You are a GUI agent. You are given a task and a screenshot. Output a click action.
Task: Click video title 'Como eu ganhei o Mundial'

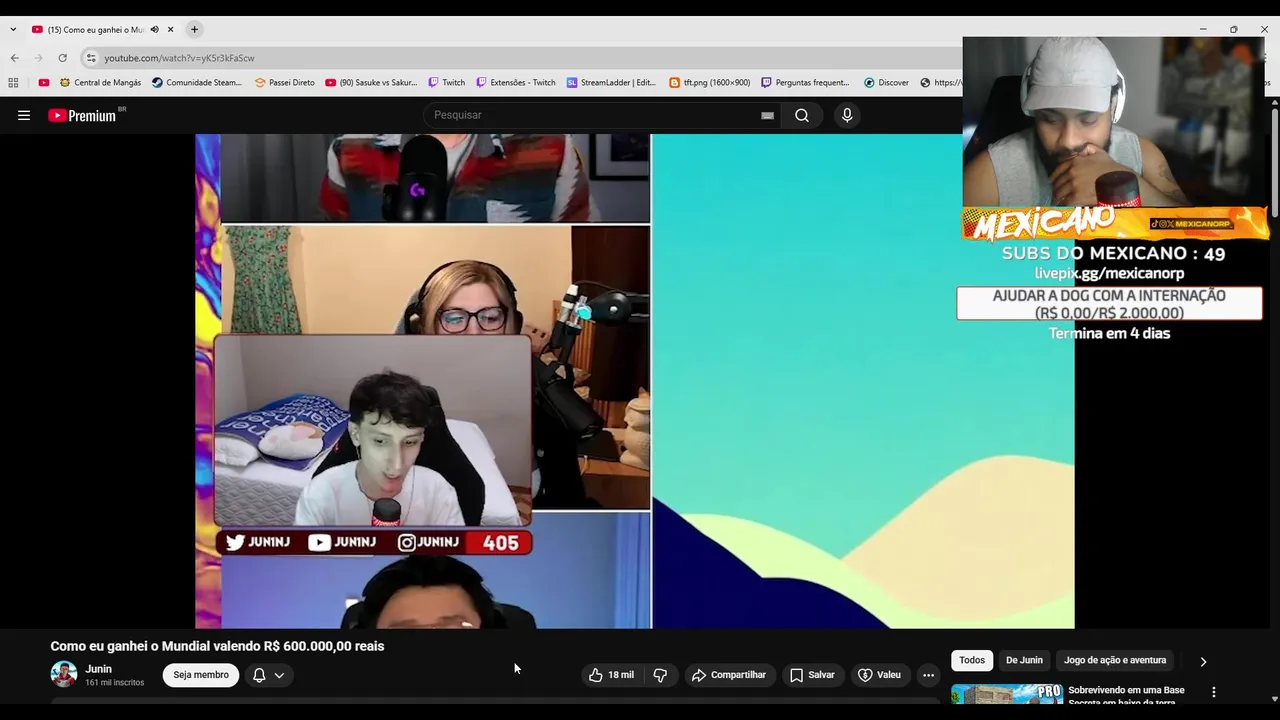pos(217,646)
